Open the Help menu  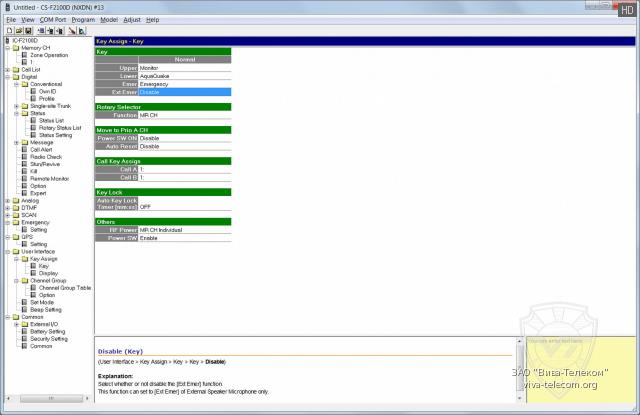click(x=153, y=20)
